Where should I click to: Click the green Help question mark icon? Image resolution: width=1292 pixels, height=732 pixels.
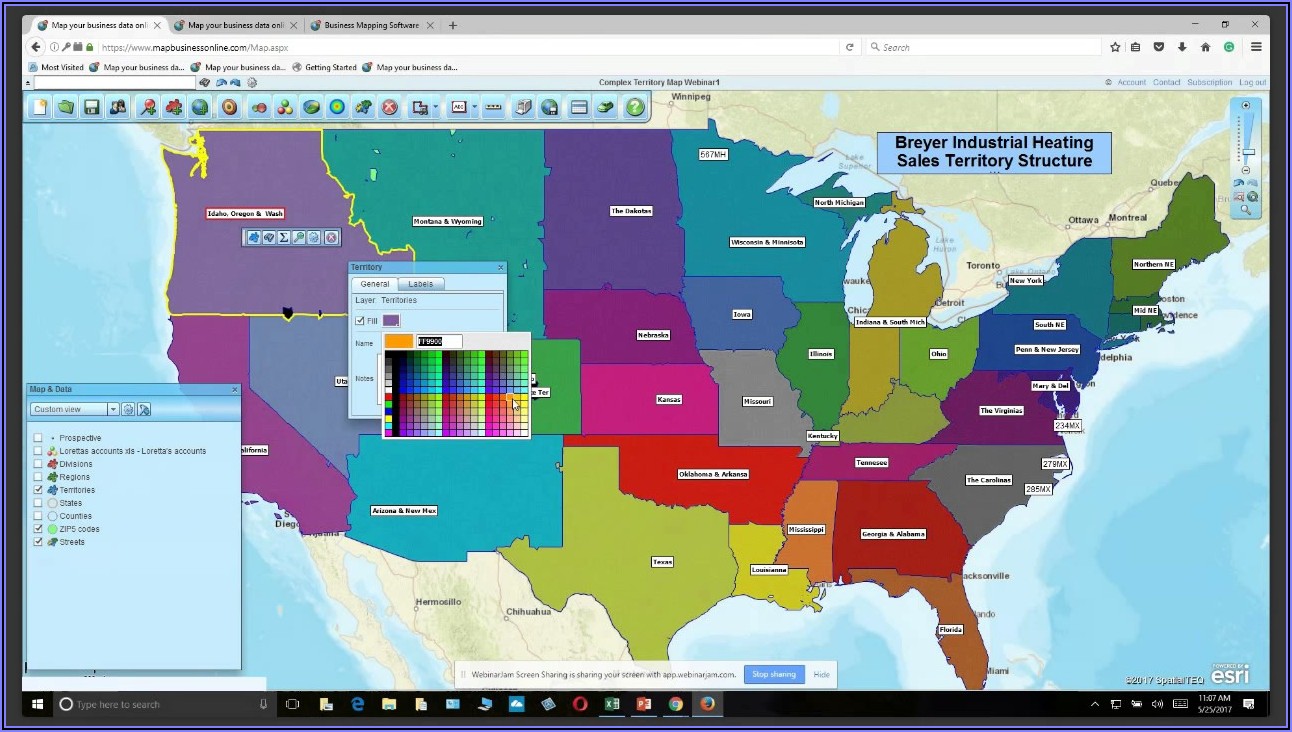click(634, 107)
